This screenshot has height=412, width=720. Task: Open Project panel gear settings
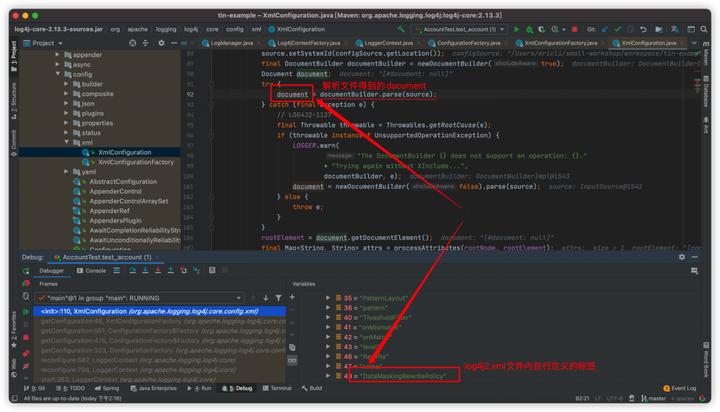click(x=161, y=43)
